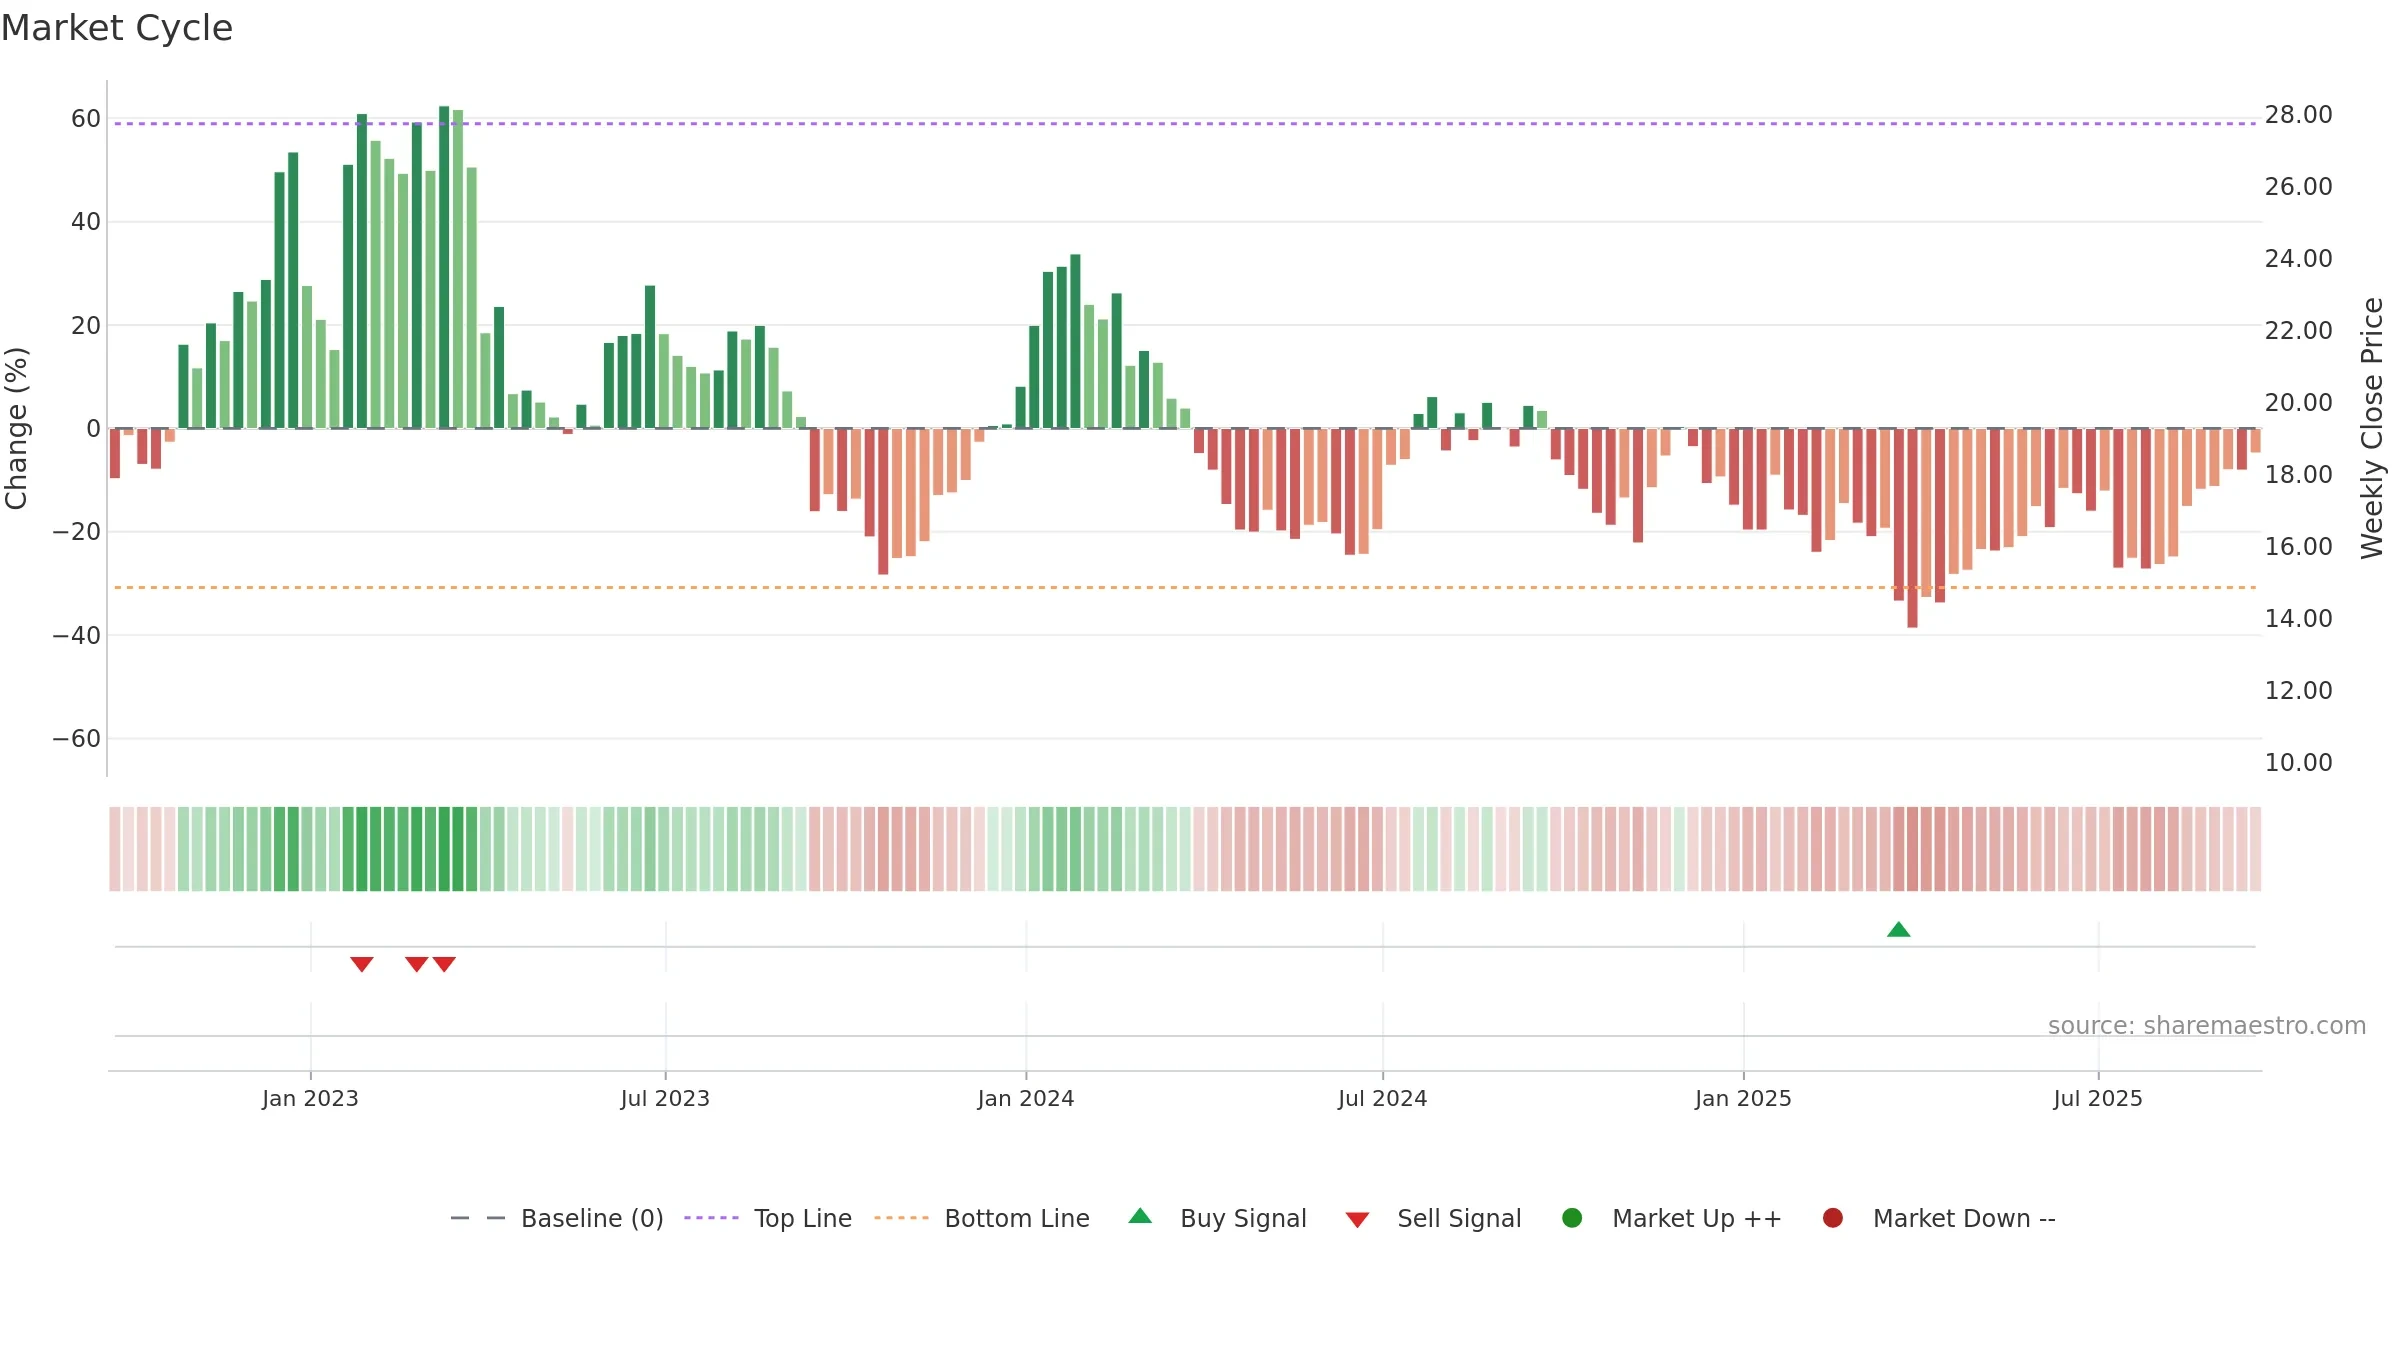Click the grey dashed Baseline legend sample
The image size is (2400, 1350).
(x=478, y=1218)
